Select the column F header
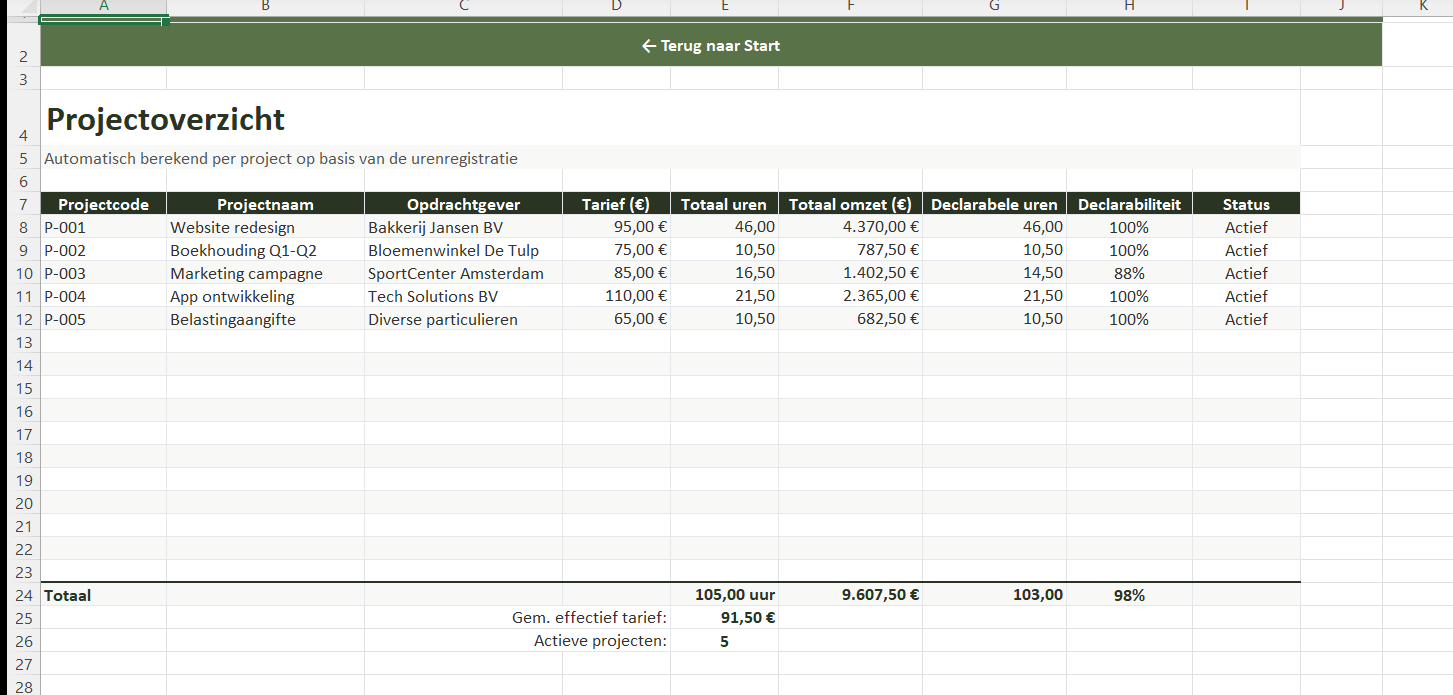 [x=850, y=6]
